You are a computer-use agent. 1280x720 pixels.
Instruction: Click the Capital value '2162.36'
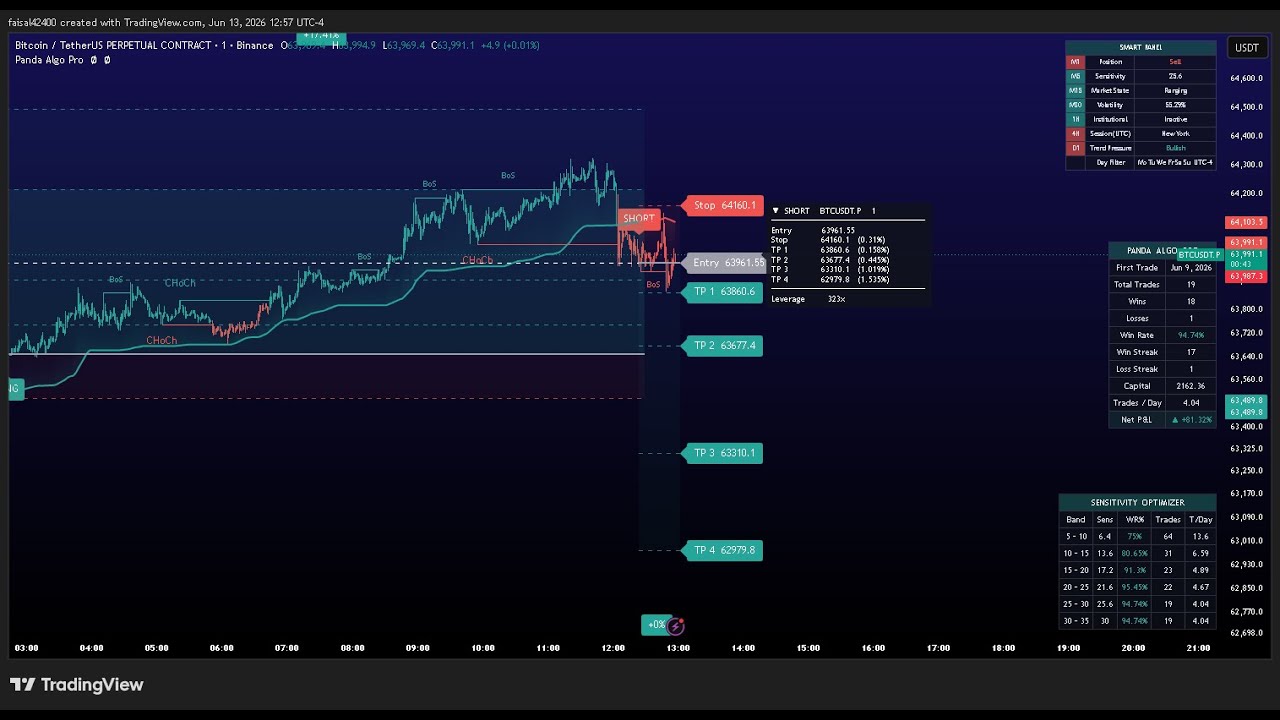pos(1191,386)
